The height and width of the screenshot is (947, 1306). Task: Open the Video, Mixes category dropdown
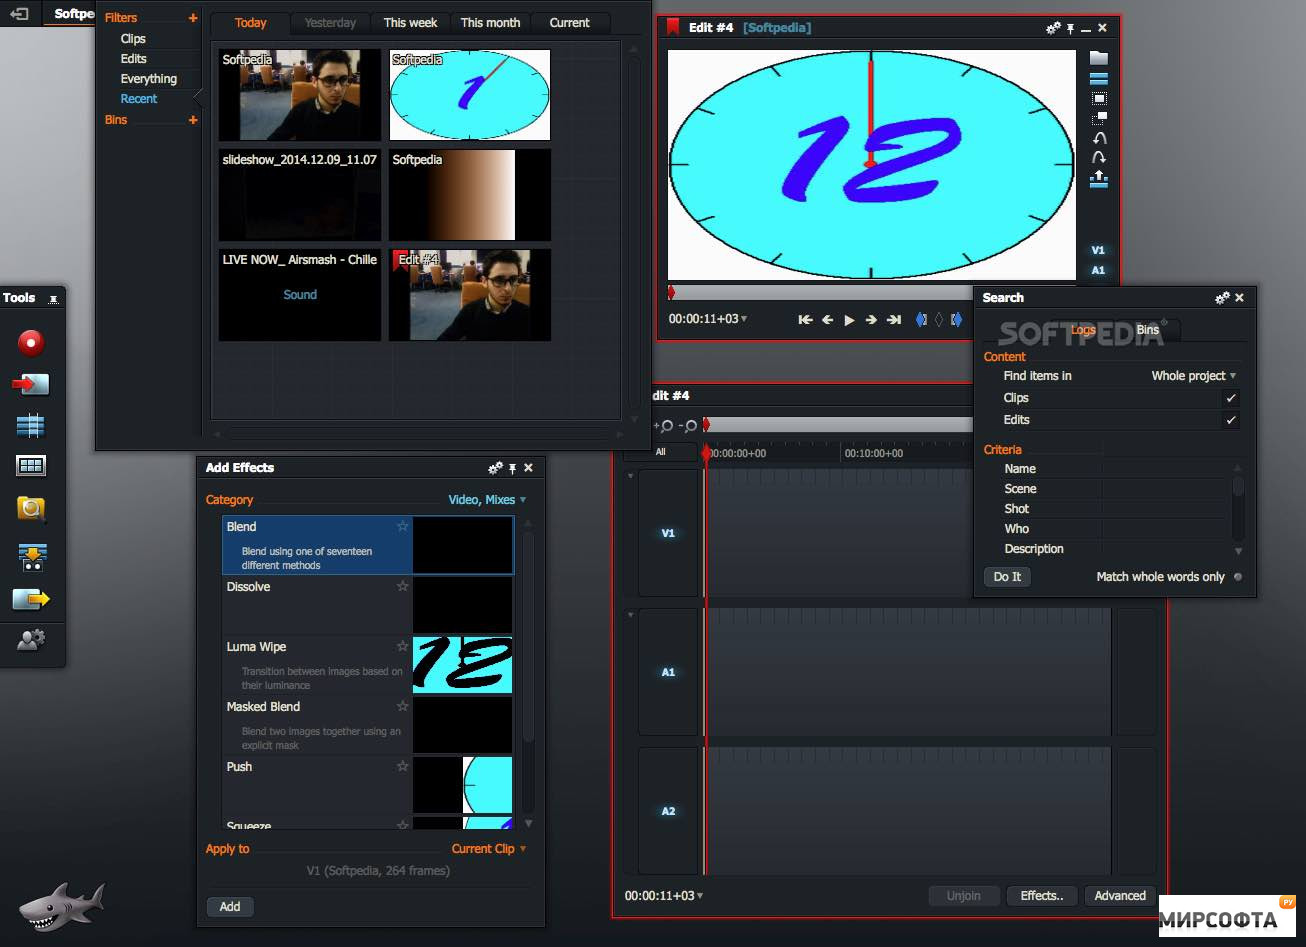pyautogui.click(x=487, y=500)
